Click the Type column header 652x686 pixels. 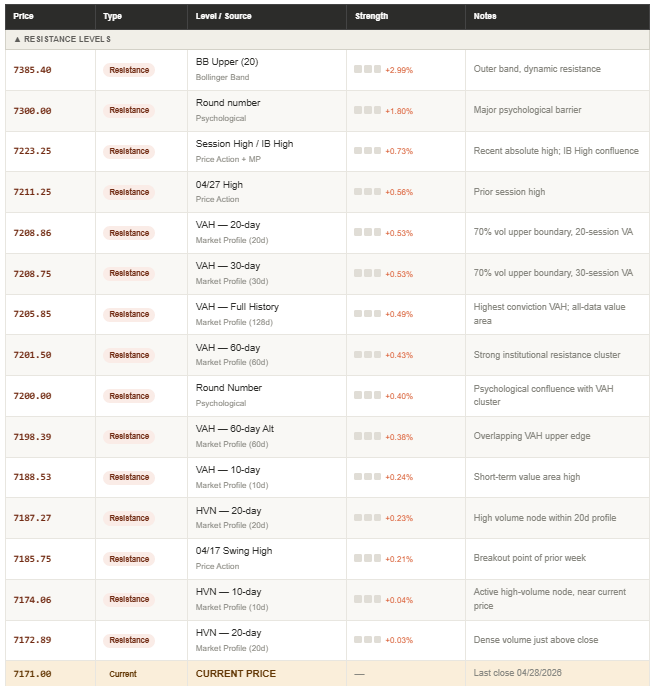pyautogui.click(x=112, y=16)
